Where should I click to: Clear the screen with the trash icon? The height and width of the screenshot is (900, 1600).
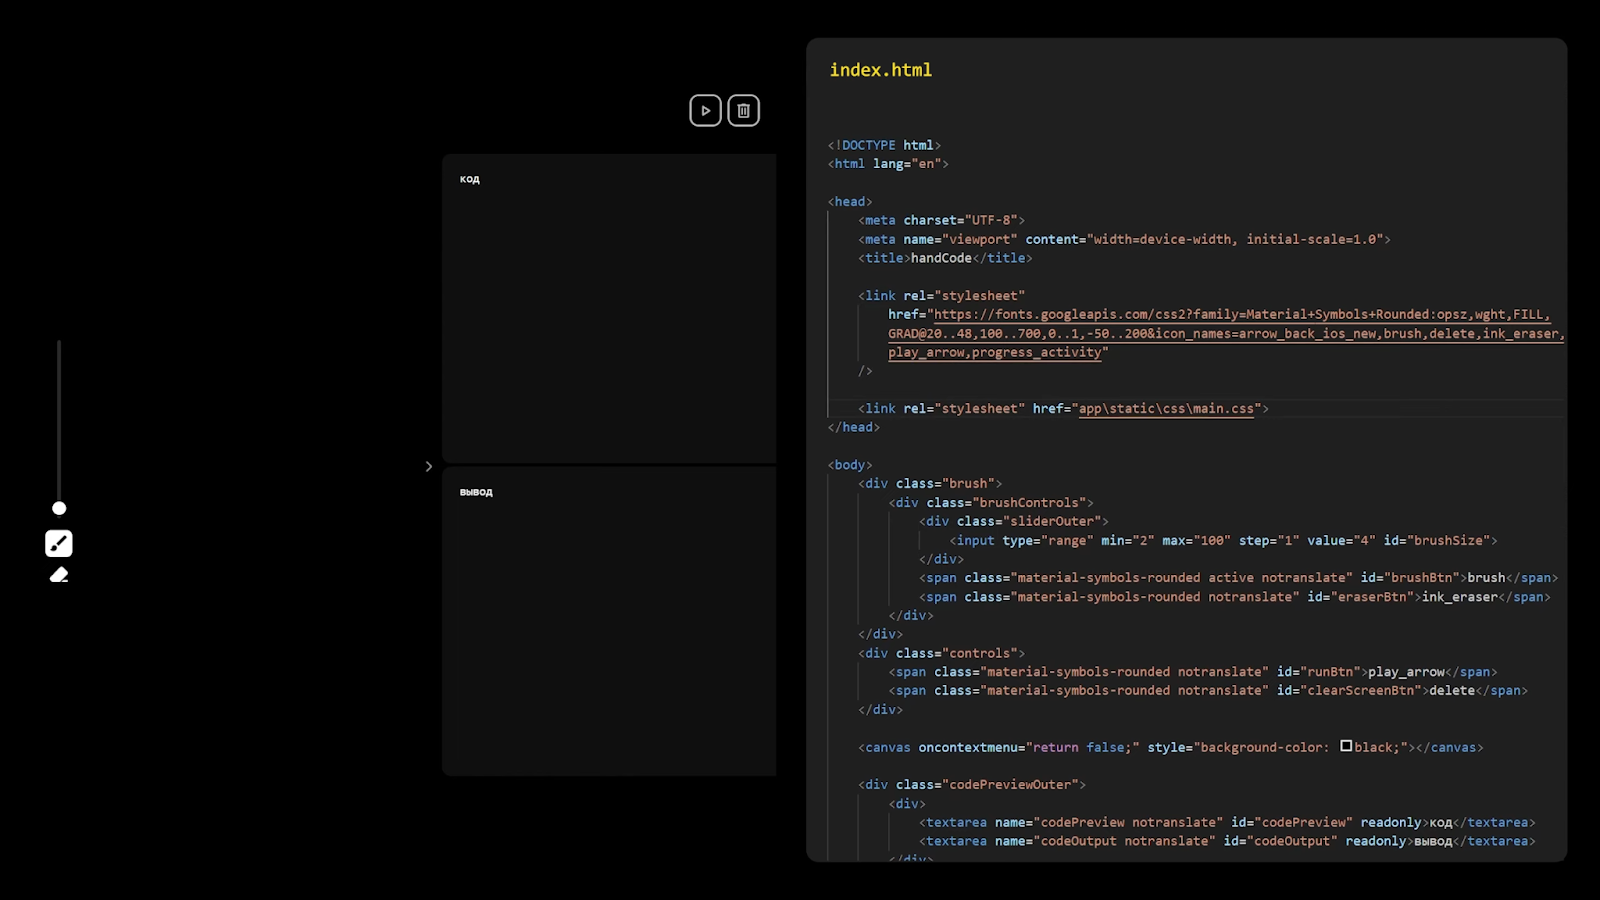pyautogui.click(x=743, y=110)
